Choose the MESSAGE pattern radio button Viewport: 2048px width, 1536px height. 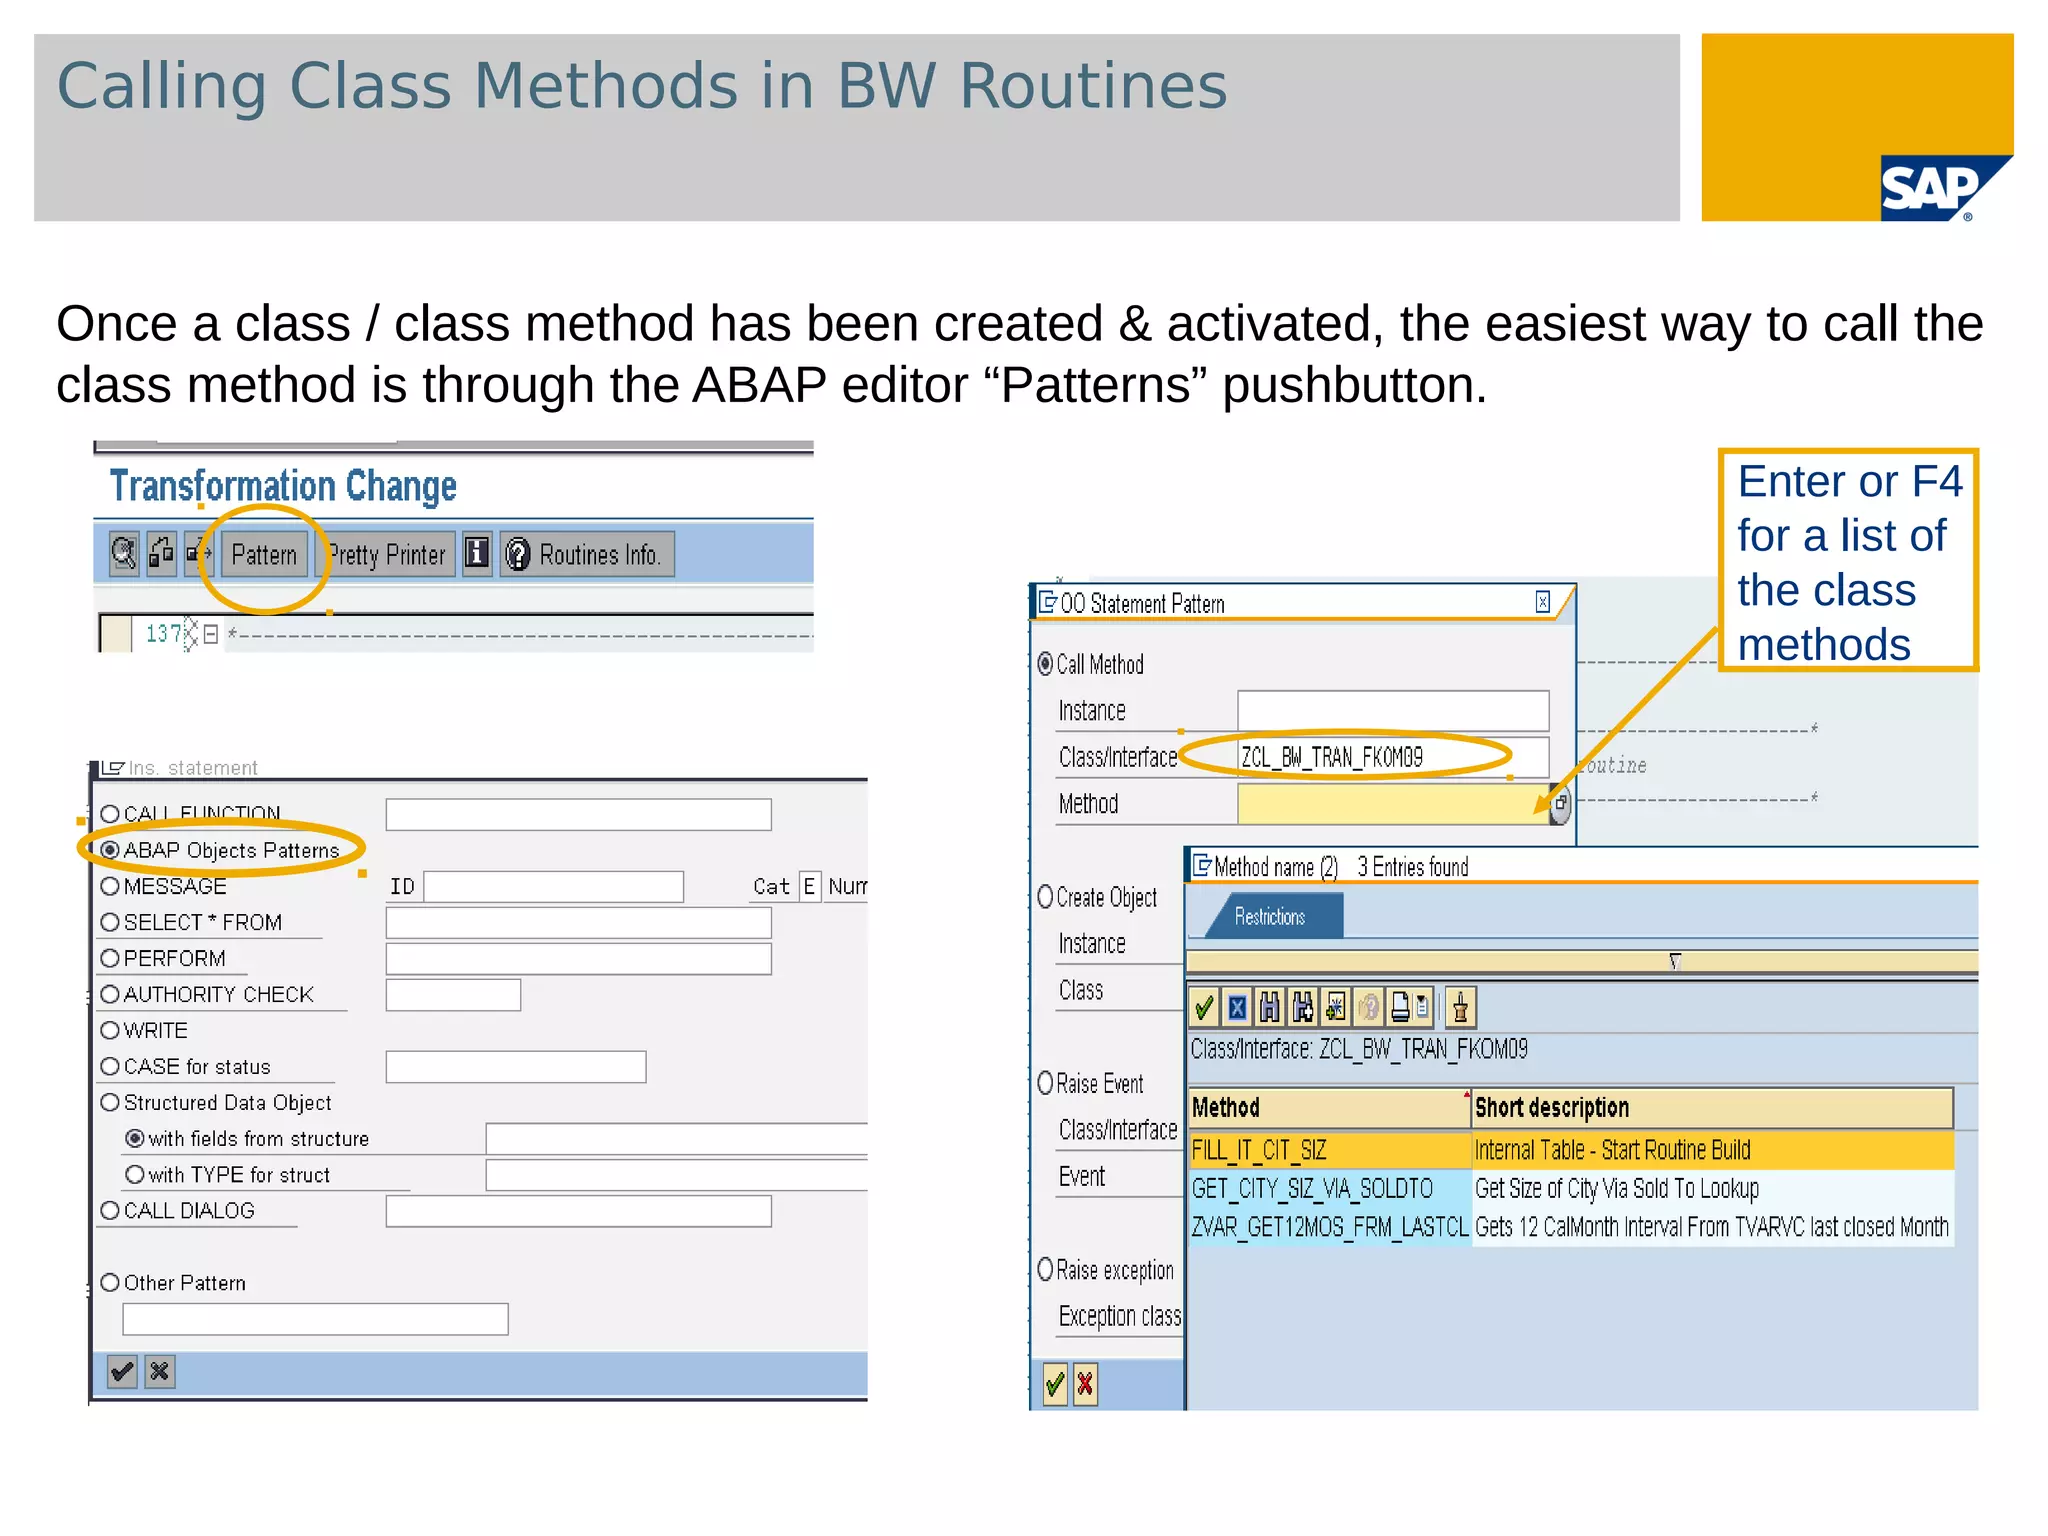110,886
